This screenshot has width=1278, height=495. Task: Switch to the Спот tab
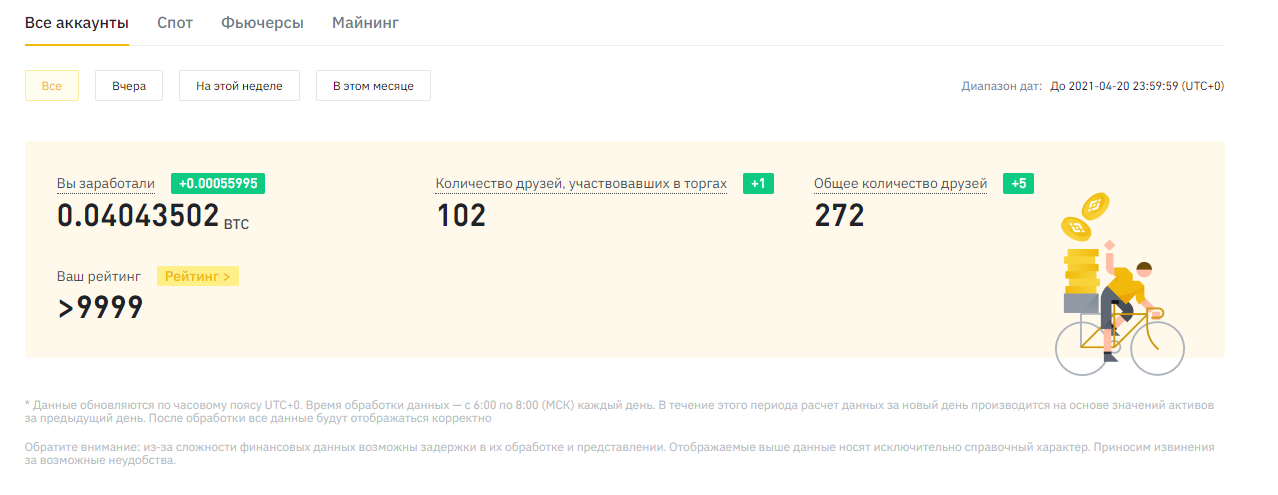175,22
